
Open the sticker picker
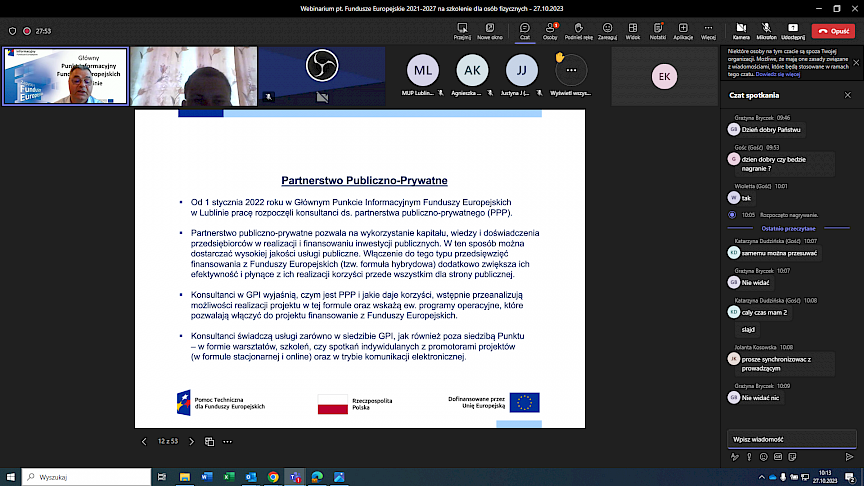click(792, 457)
